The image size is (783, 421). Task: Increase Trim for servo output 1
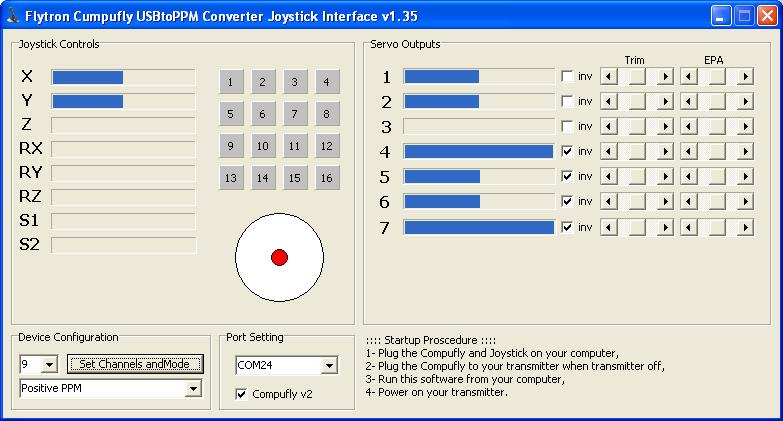665,76
